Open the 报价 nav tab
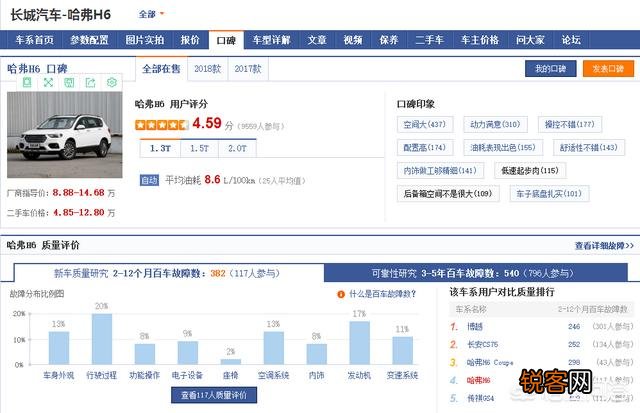This screenshot has width=640, height=413. pyautogui.click(x=190, y=40)
